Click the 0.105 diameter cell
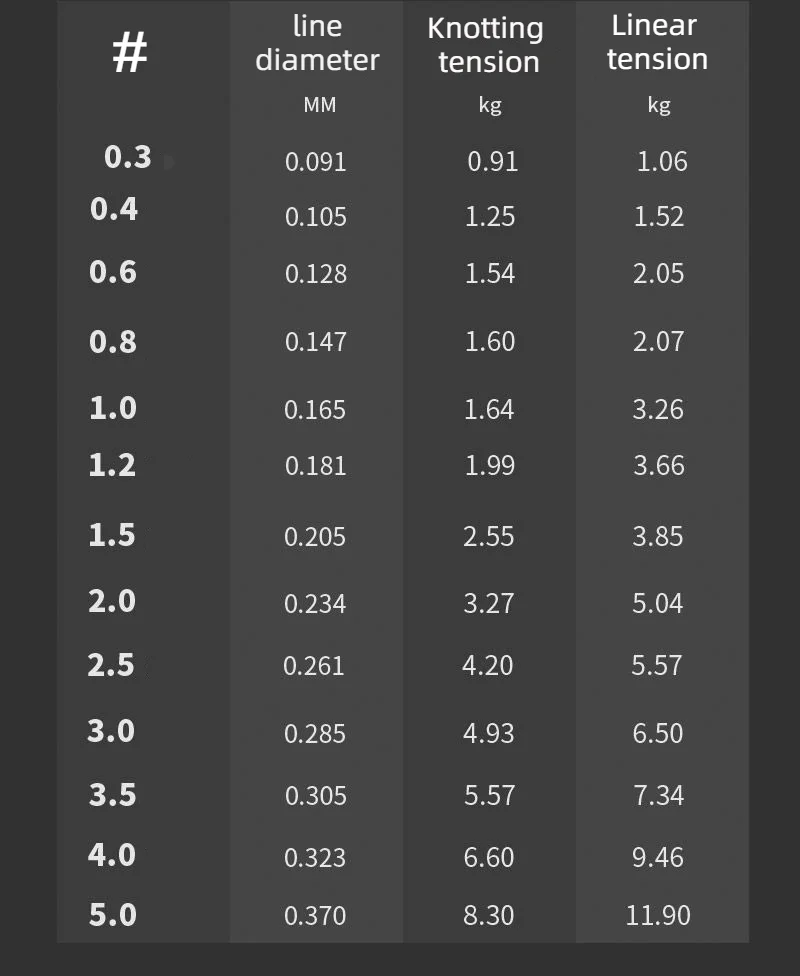 point(316,217)
